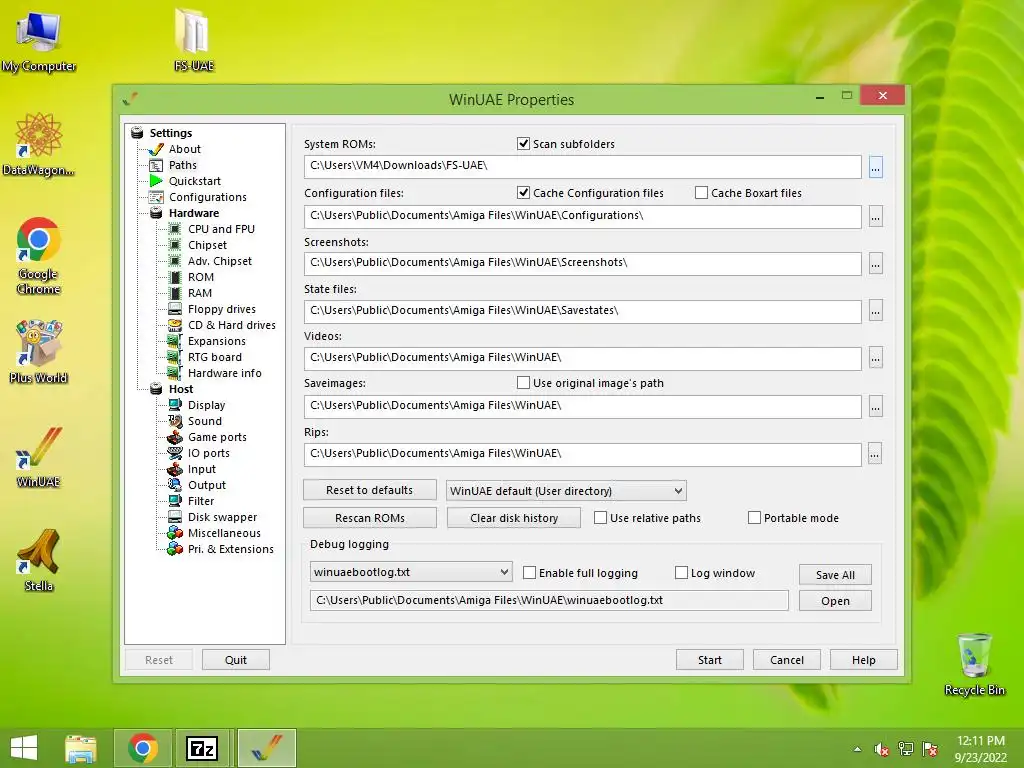Select the Paths icon in sidebar
The height and width of the screenshot is (768, 1024).
tap(156, 165)
